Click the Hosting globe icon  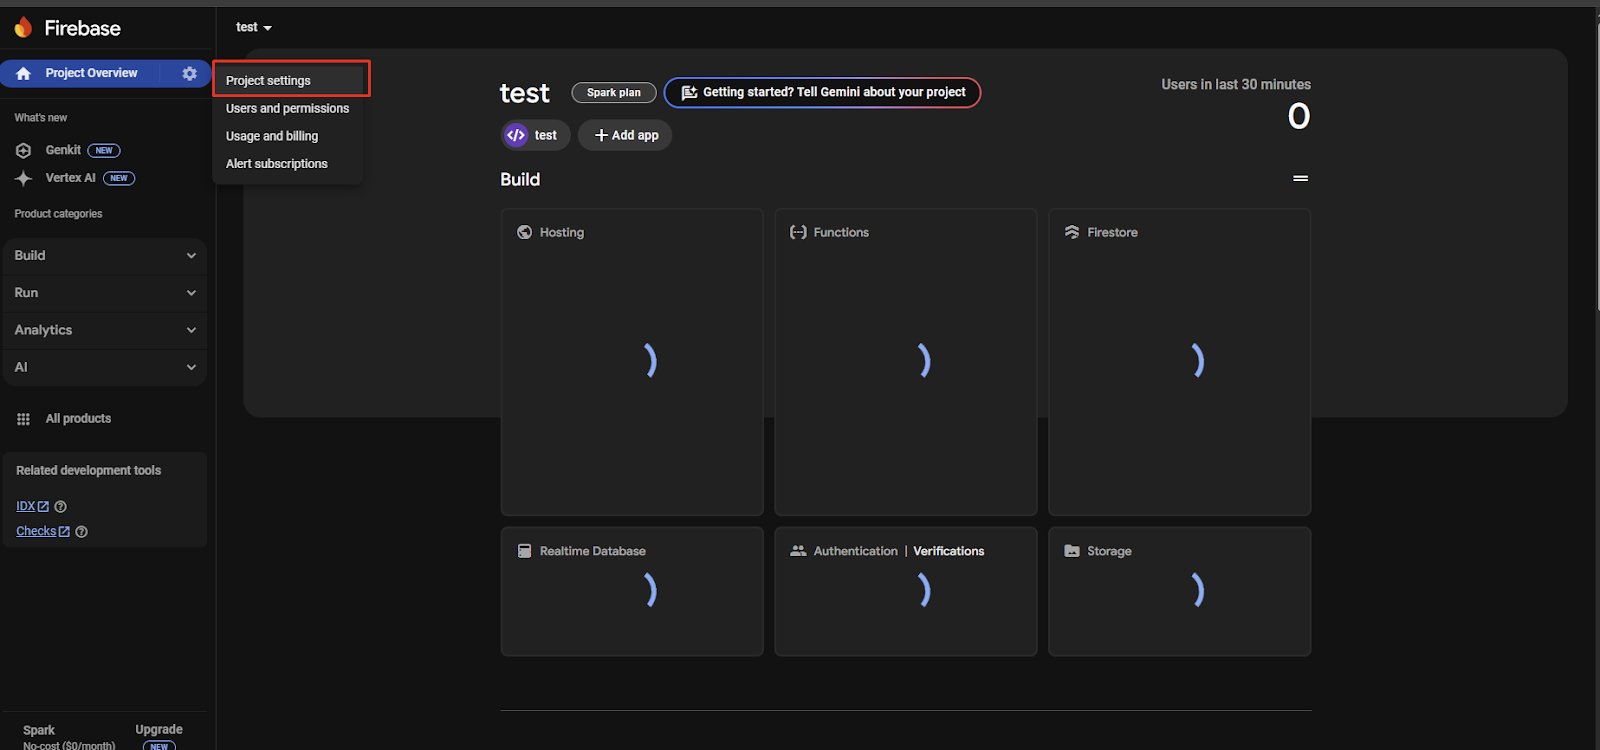click(x=524, y=232)
